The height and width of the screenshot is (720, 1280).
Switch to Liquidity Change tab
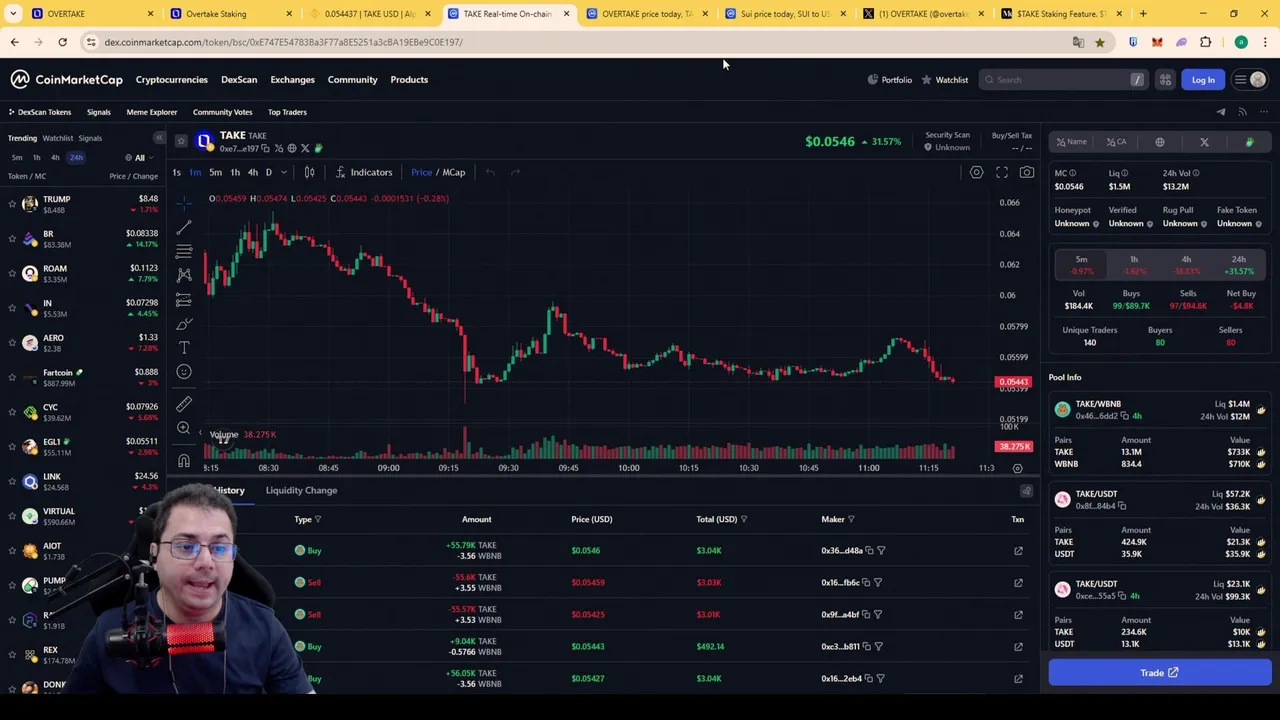point(301,490)
